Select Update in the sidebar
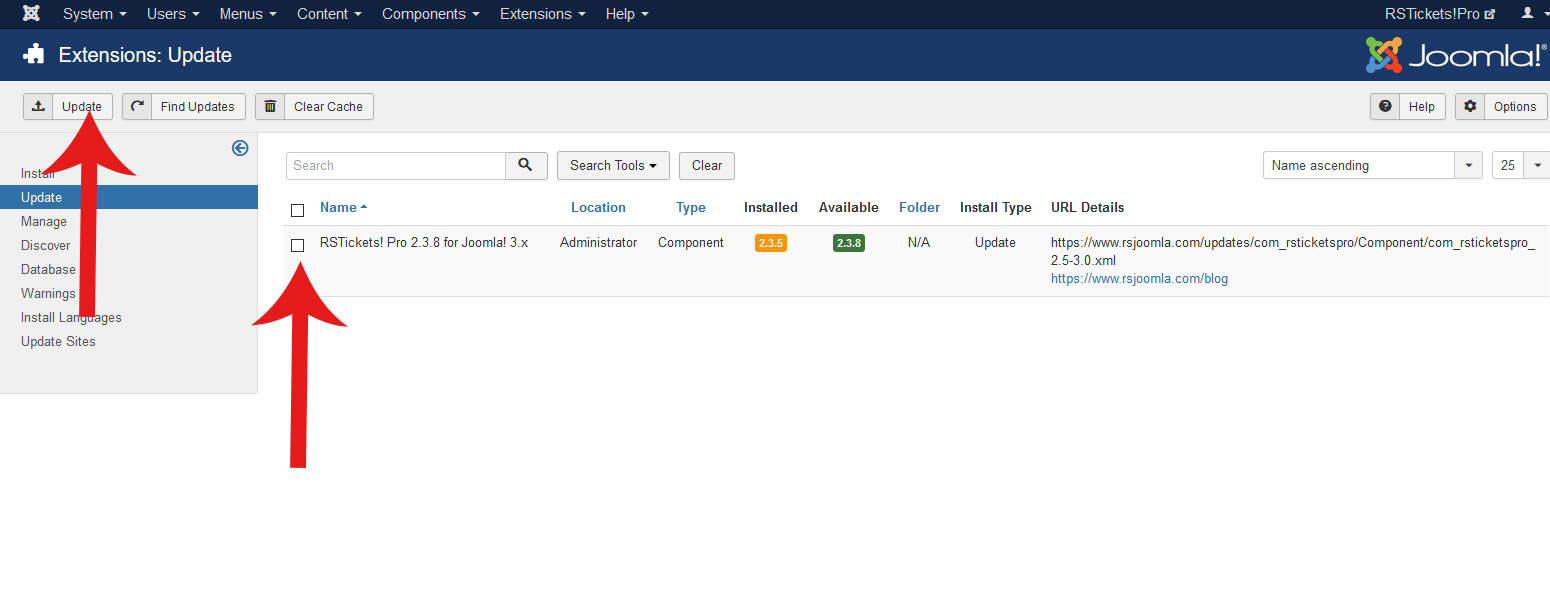Viewport: 1550px width, 599px height. 129,197
